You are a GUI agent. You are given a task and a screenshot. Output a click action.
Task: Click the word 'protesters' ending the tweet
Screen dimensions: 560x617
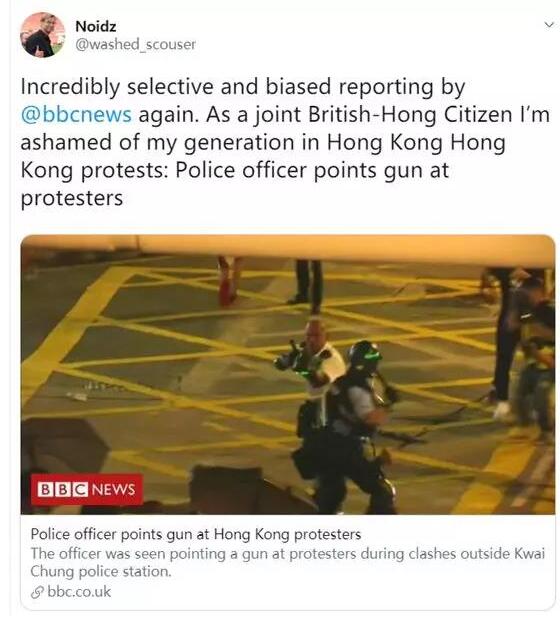[x=72, y=198]
